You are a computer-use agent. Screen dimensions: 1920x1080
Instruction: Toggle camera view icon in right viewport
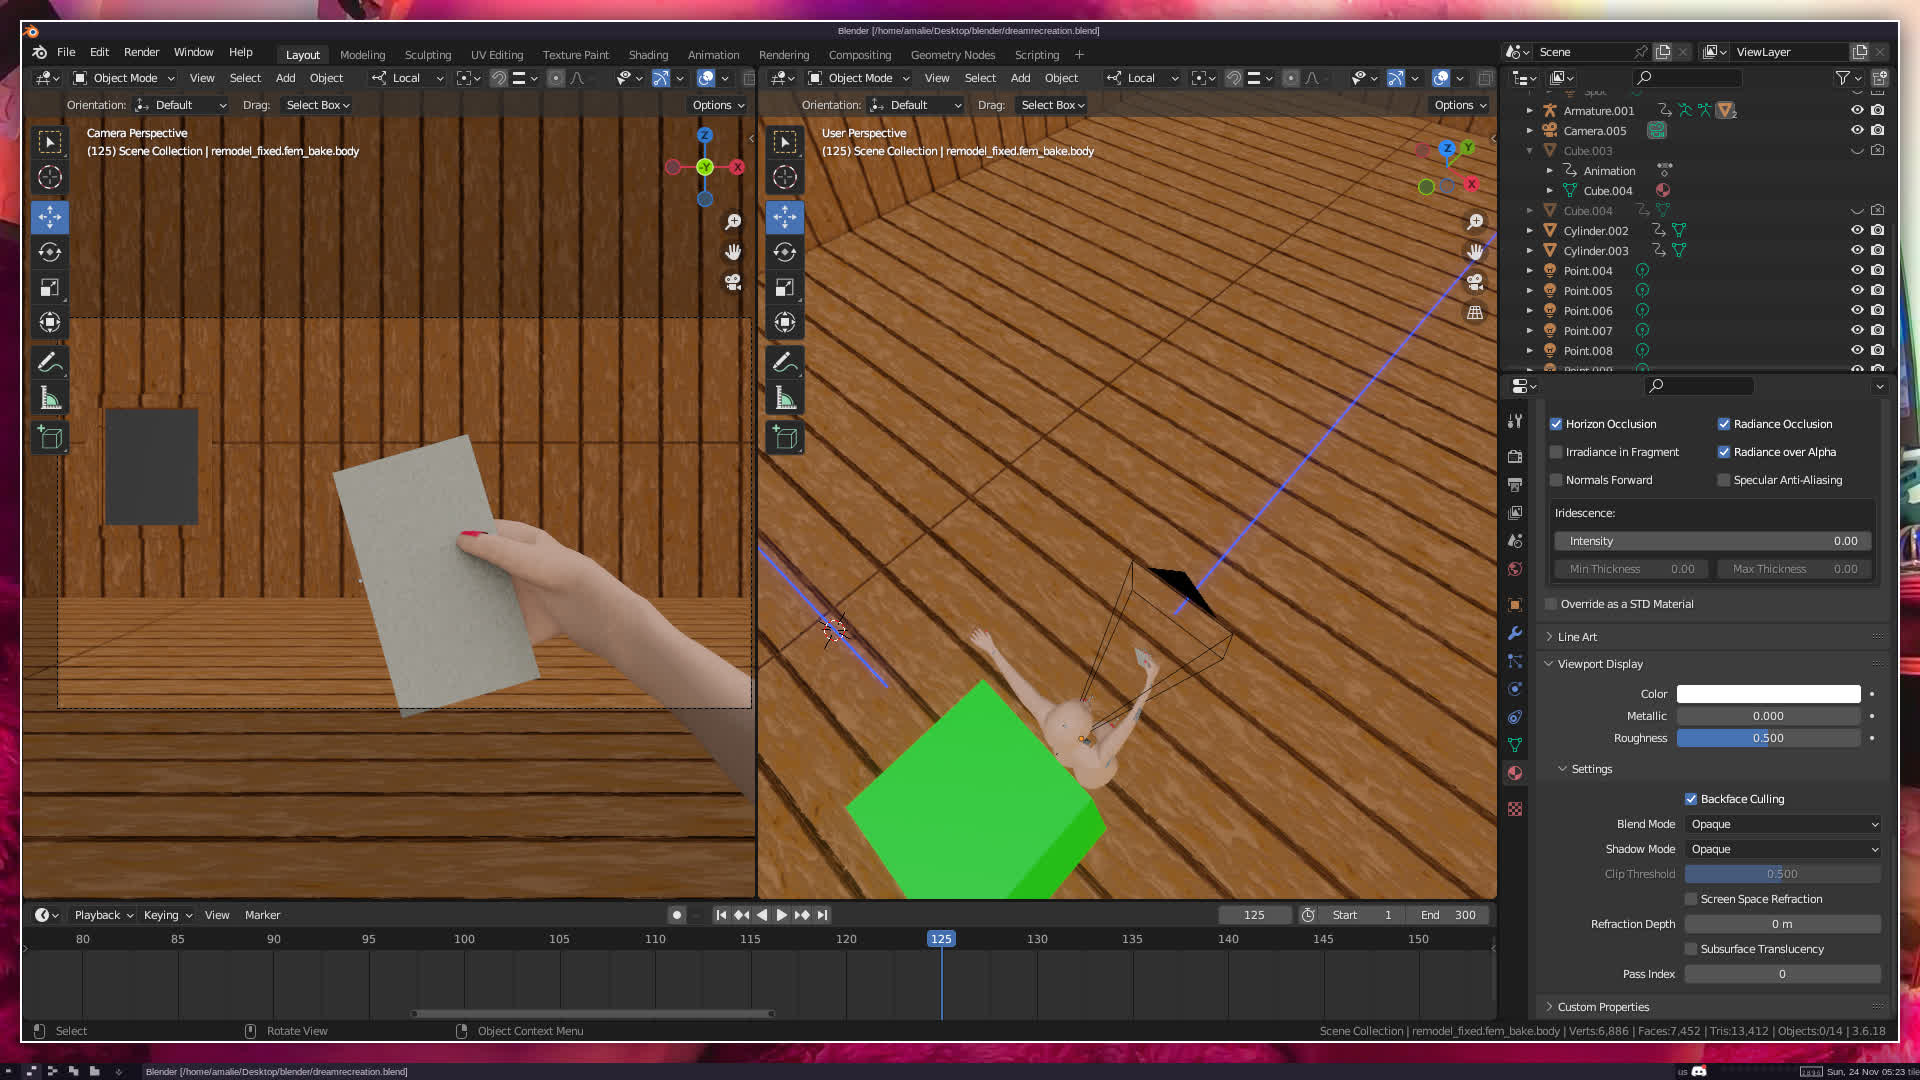pyautogui.click(x=1475, y=282)
